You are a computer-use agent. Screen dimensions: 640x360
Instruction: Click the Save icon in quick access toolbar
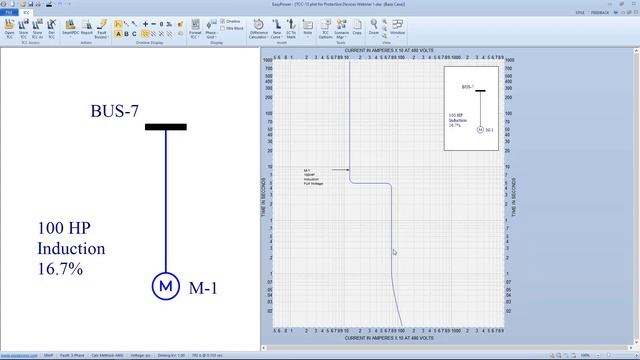[30, 4]
